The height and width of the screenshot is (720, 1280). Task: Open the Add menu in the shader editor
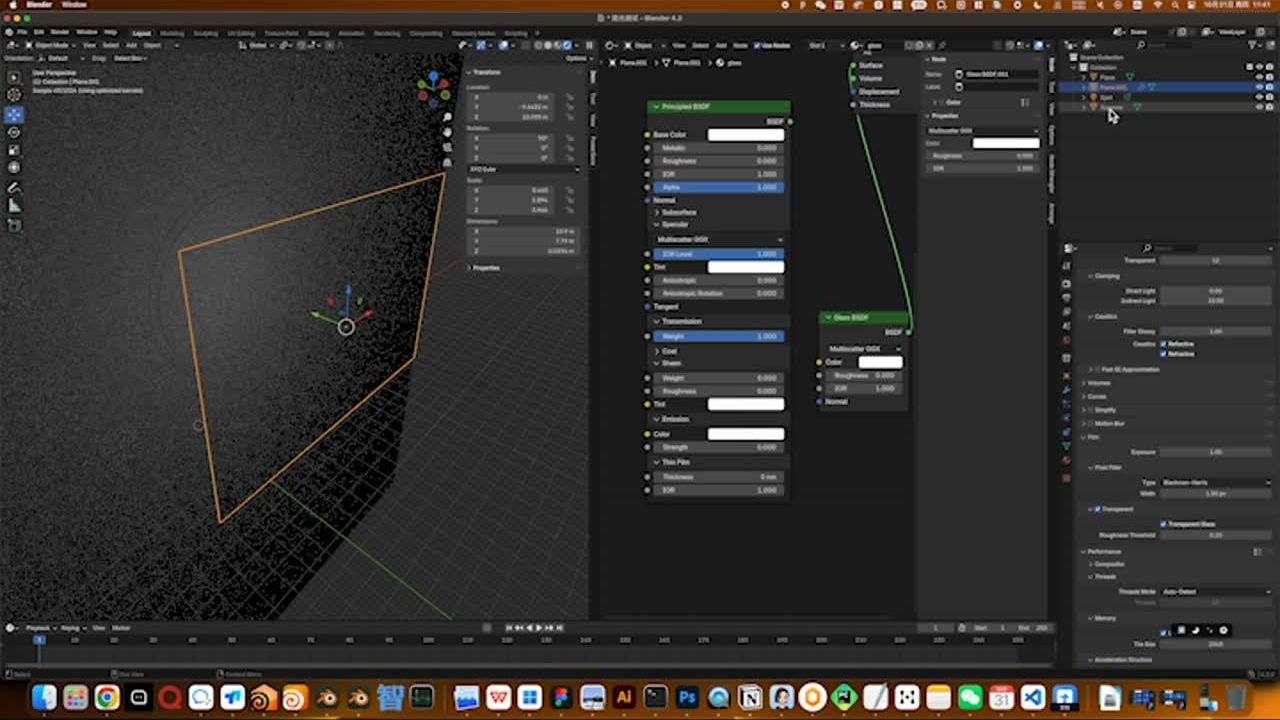(721, 45)
